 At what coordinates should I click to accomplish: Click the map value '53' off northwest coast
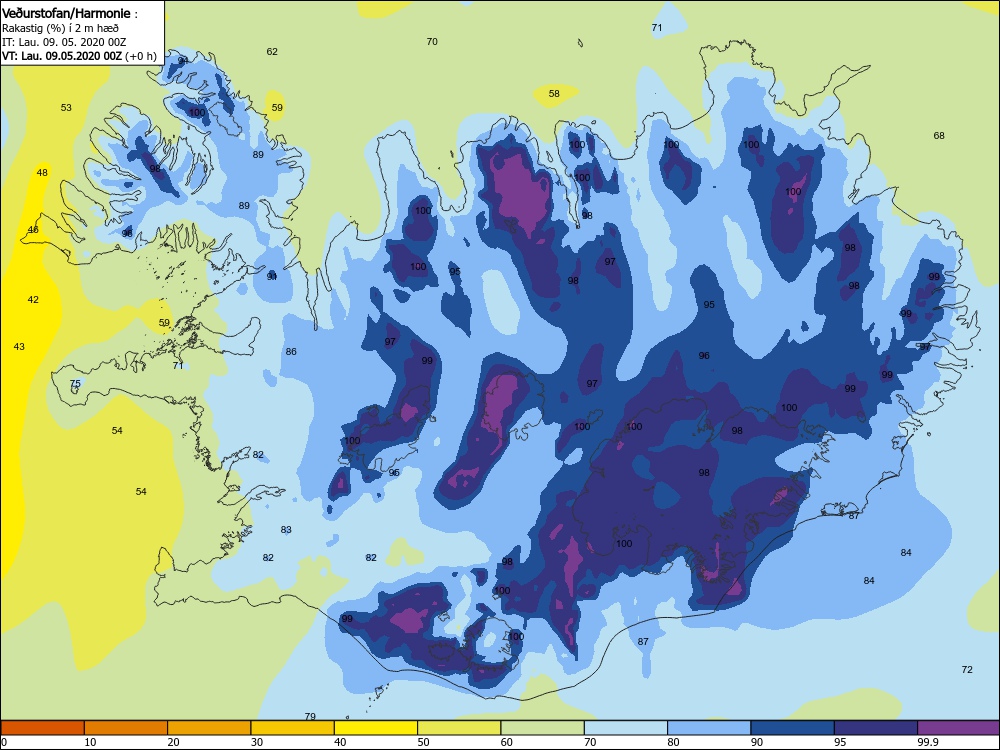click(66, 108)
